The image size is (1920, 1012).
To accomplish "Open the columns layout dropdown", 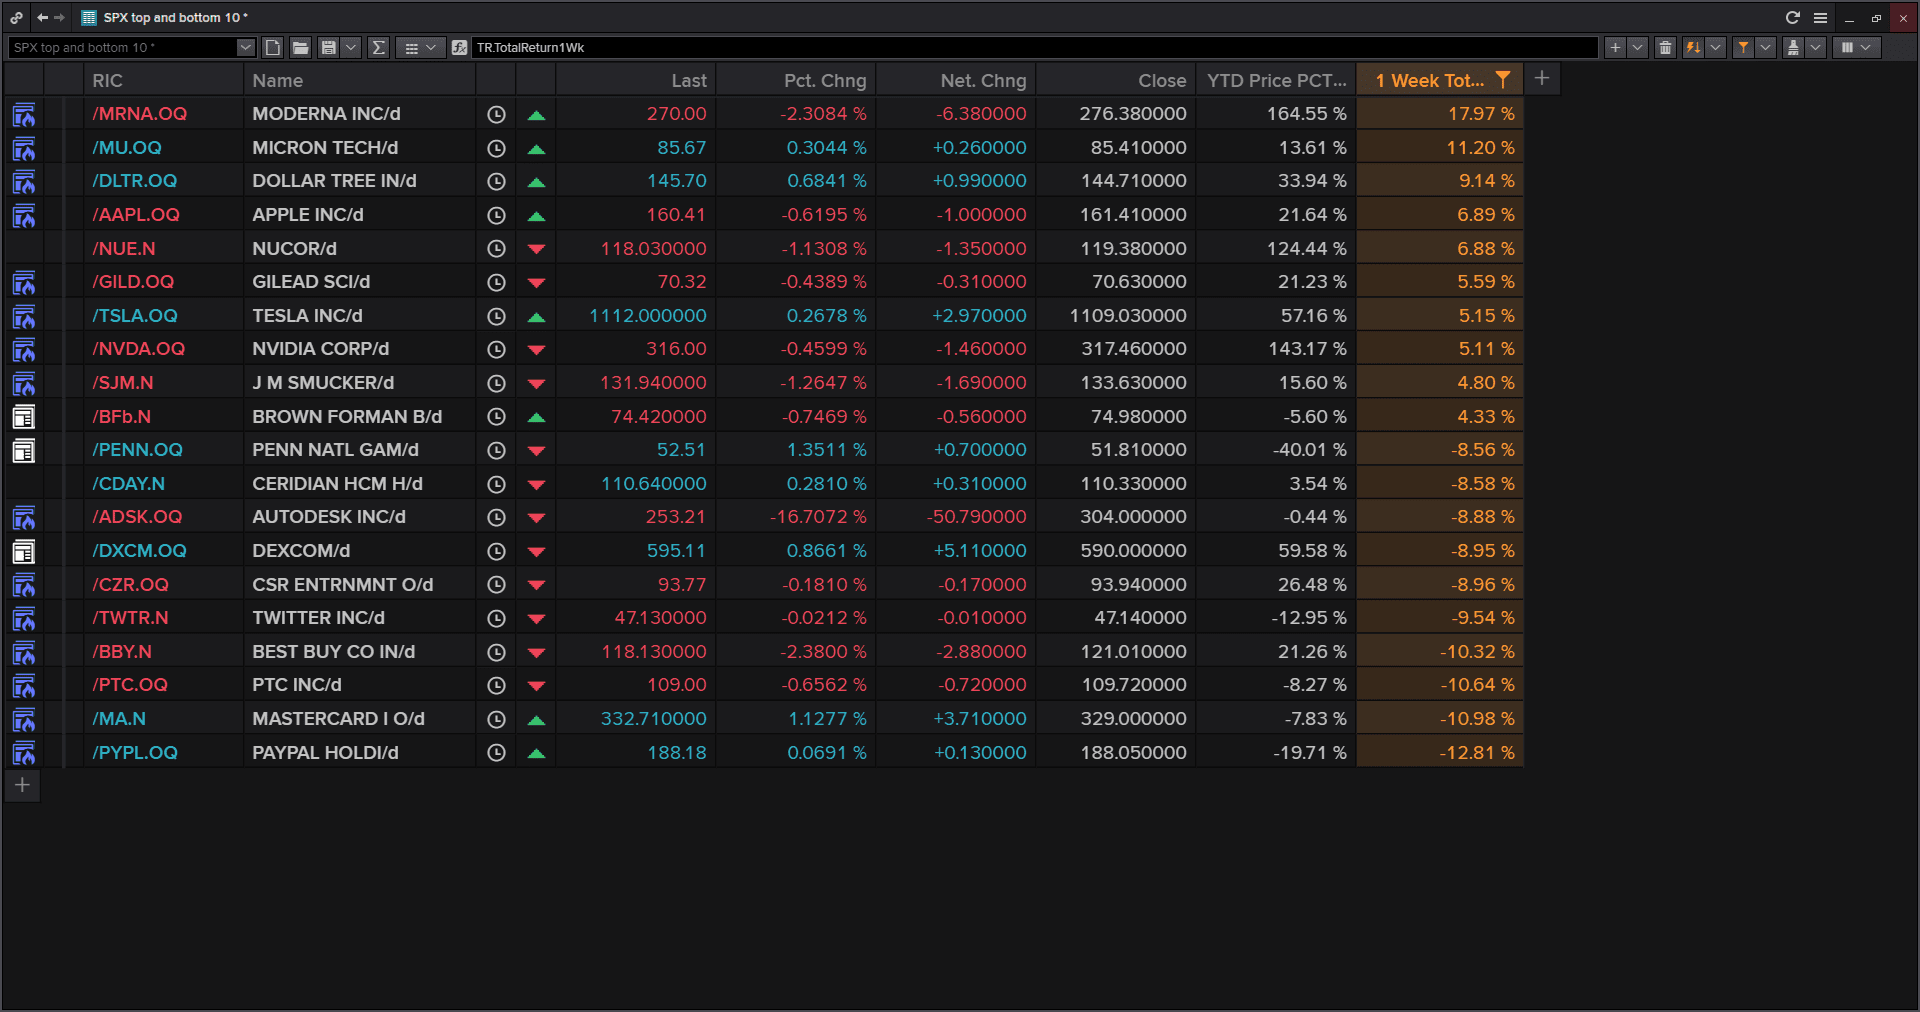I will [x=1856, y=47].
